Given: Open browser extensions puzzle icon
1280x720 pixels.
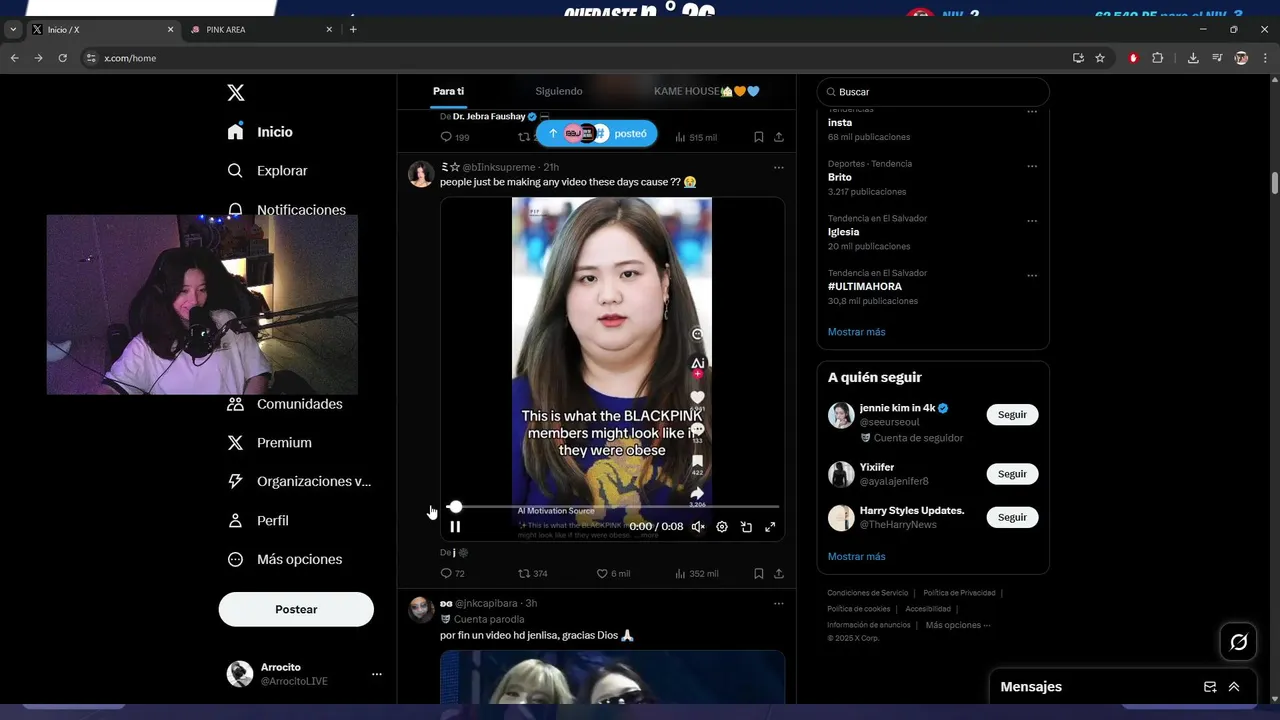Looking at the screenshot, I should [x=1157, y=58].
